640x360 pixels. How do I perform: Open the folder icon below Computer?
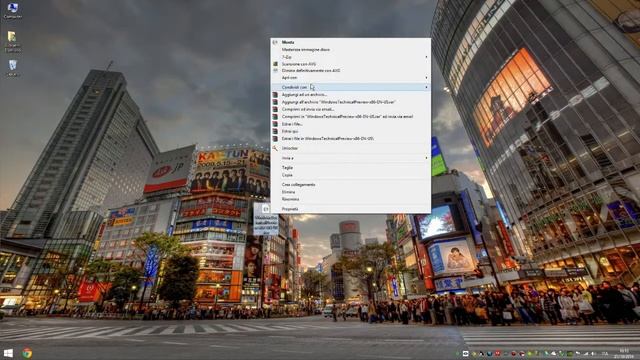coord(12,42)
